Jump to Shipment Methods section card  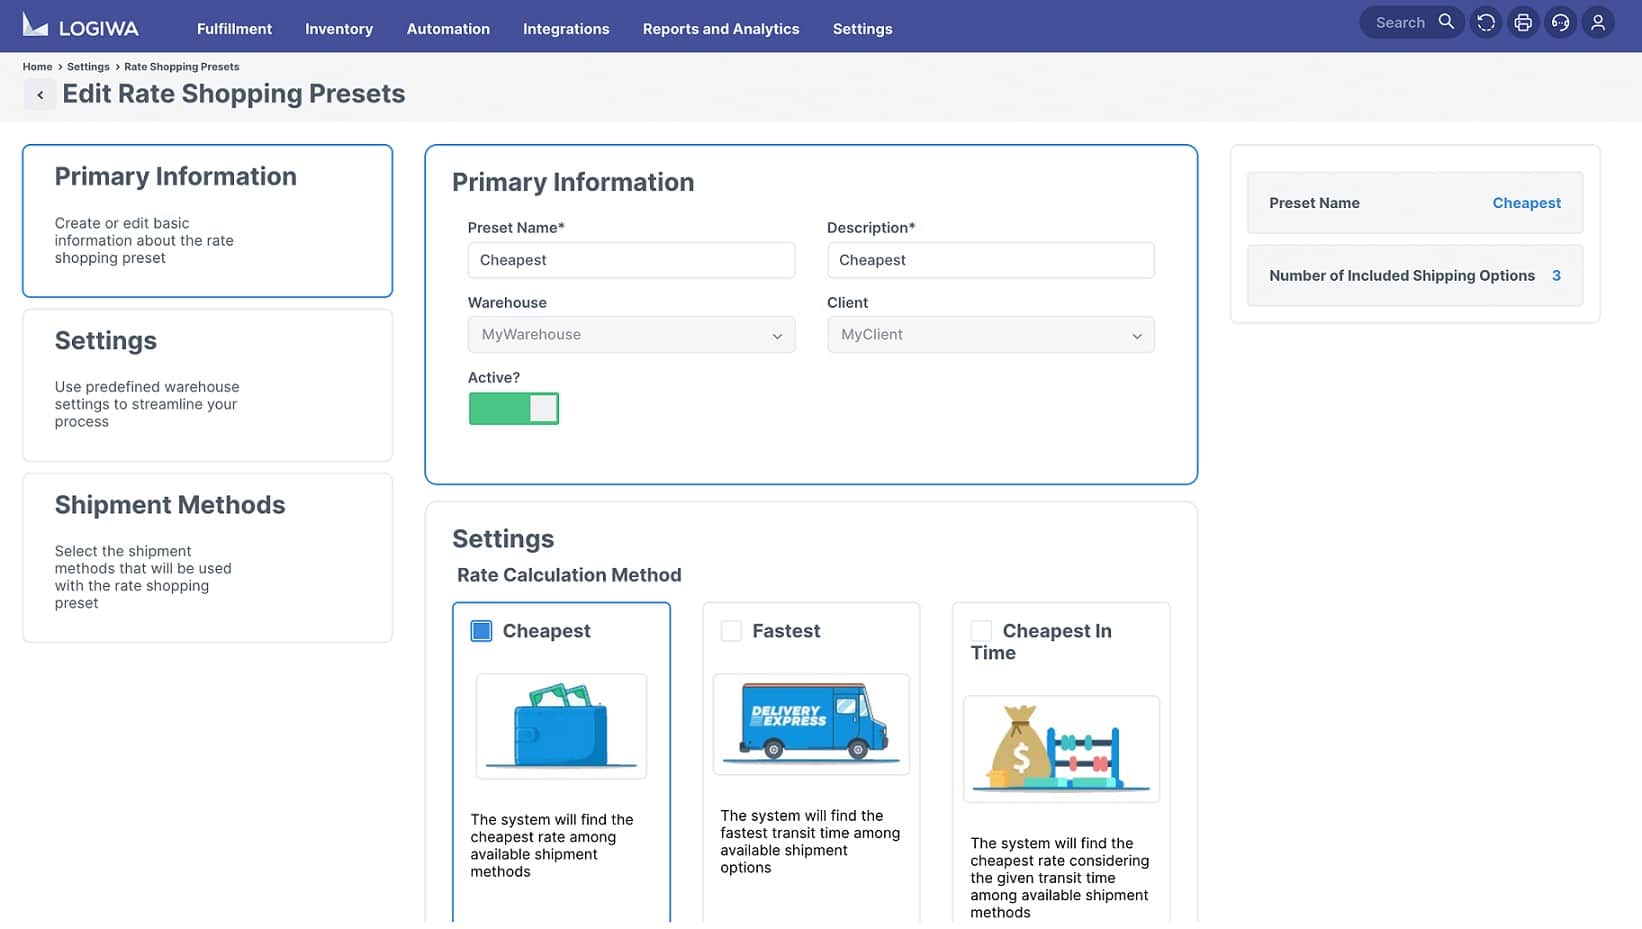click(207, 557)
